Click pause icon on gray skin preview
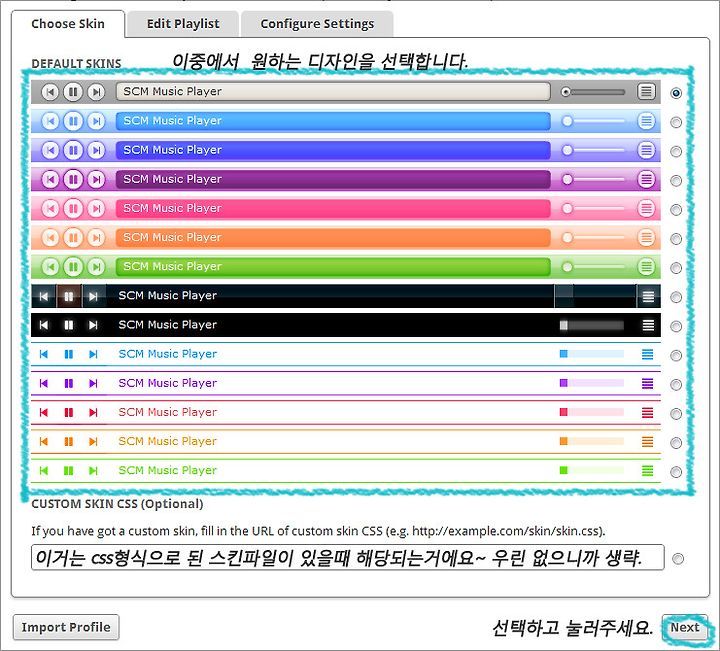Screen dimensions: 720x651 [x=73, y=92]
